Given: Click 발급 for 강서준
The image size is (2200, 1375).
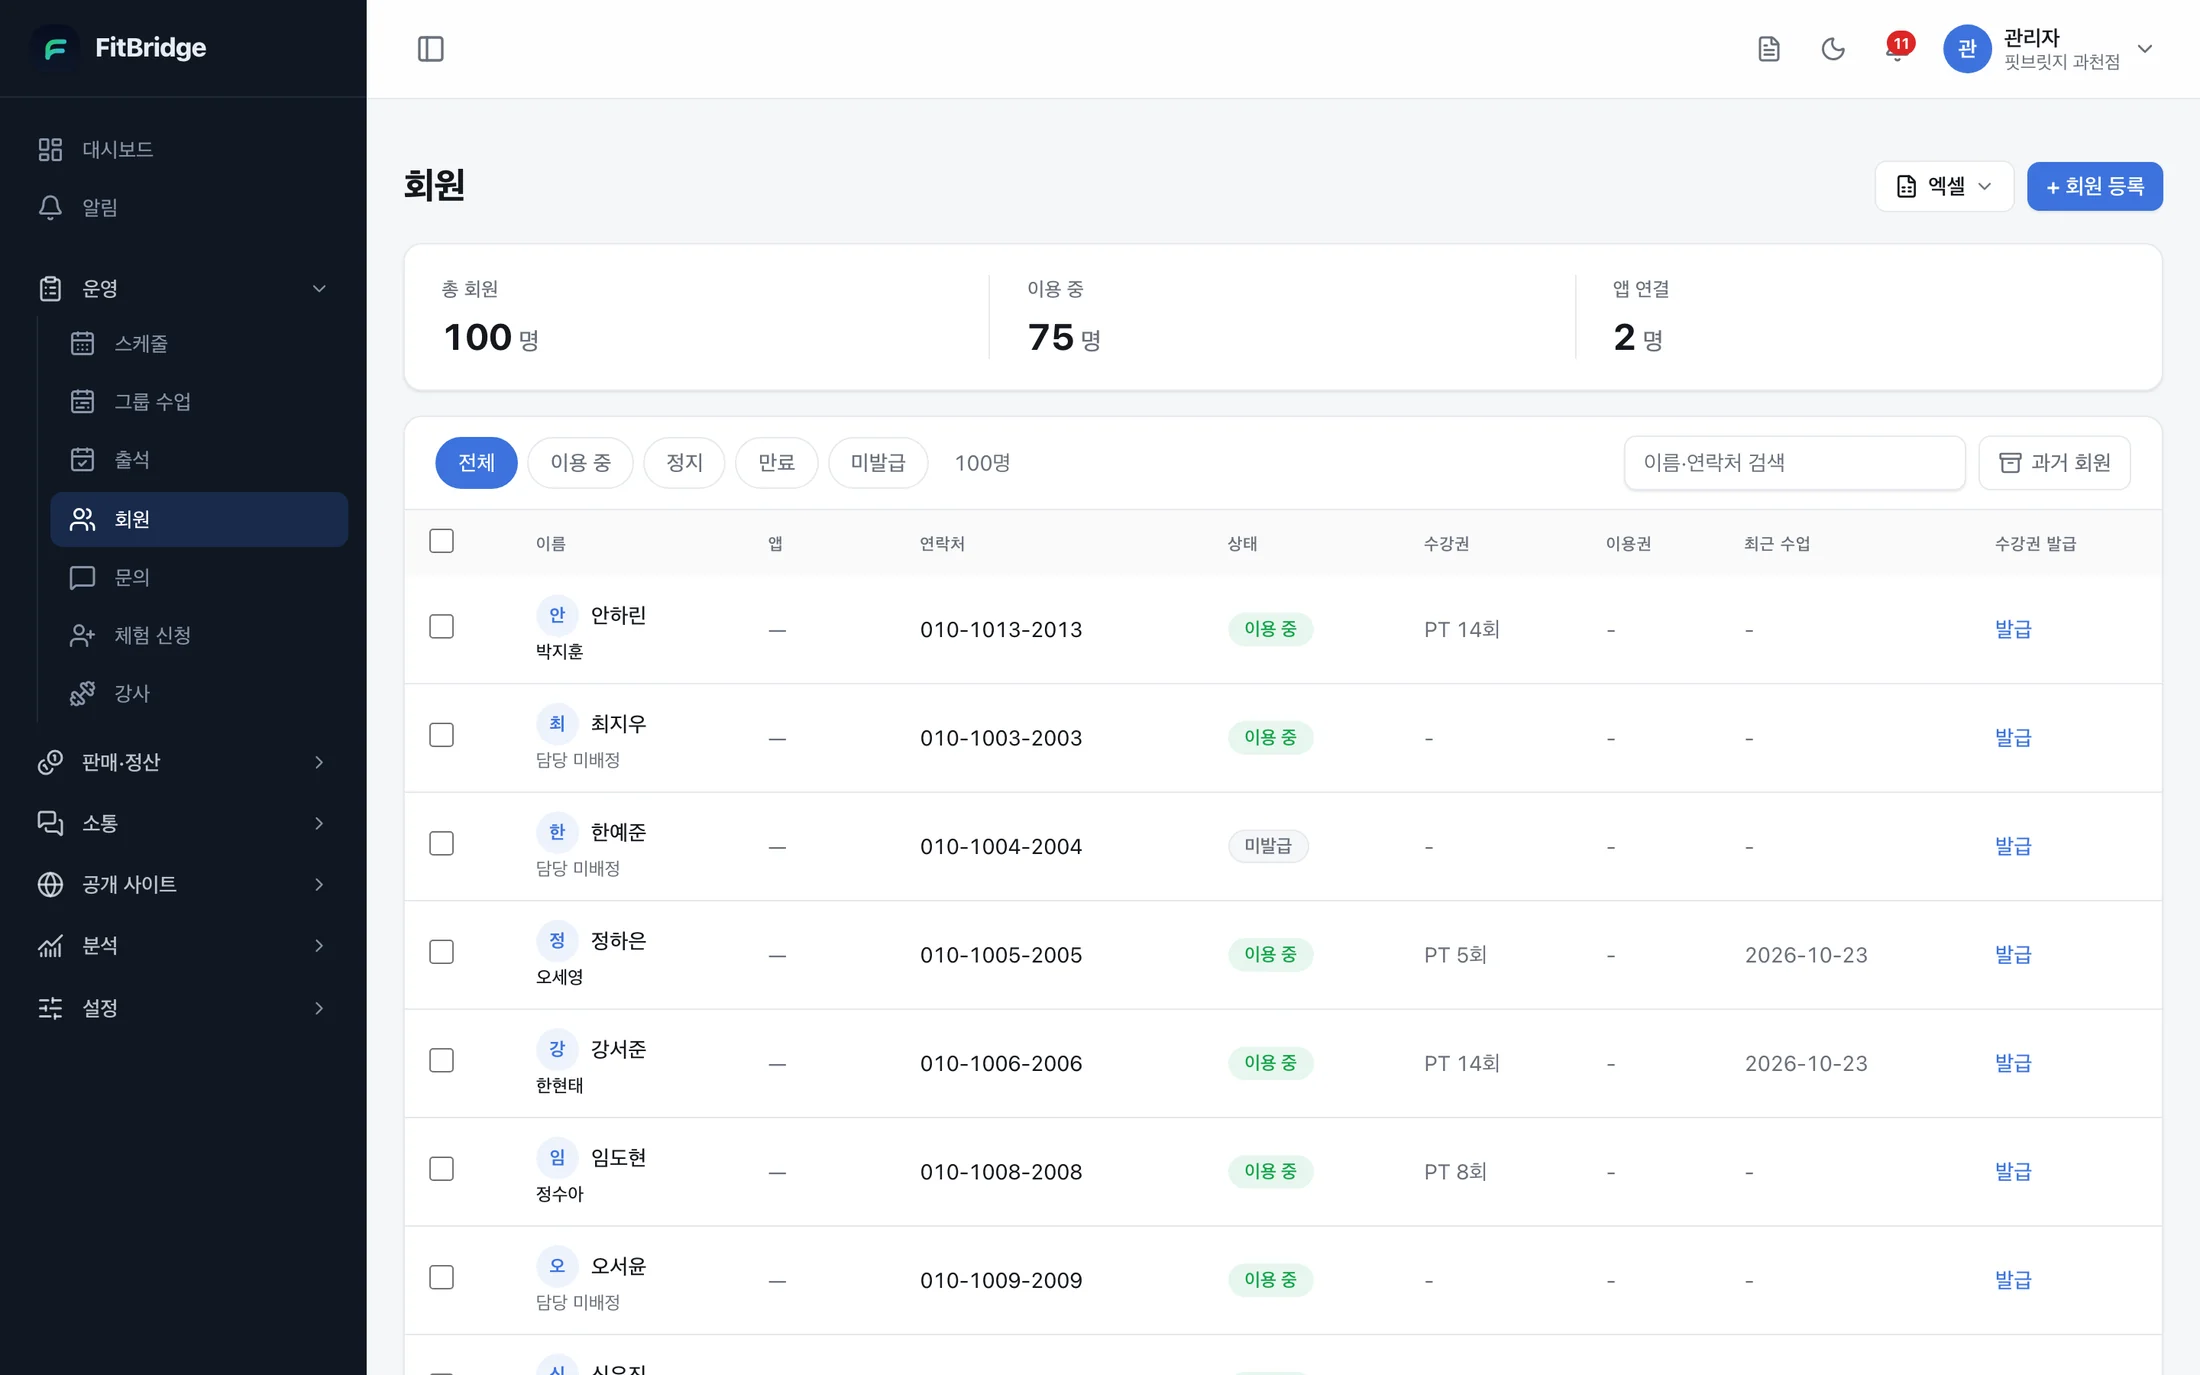Looking at the screenshot, I should coord(2013,1063).
